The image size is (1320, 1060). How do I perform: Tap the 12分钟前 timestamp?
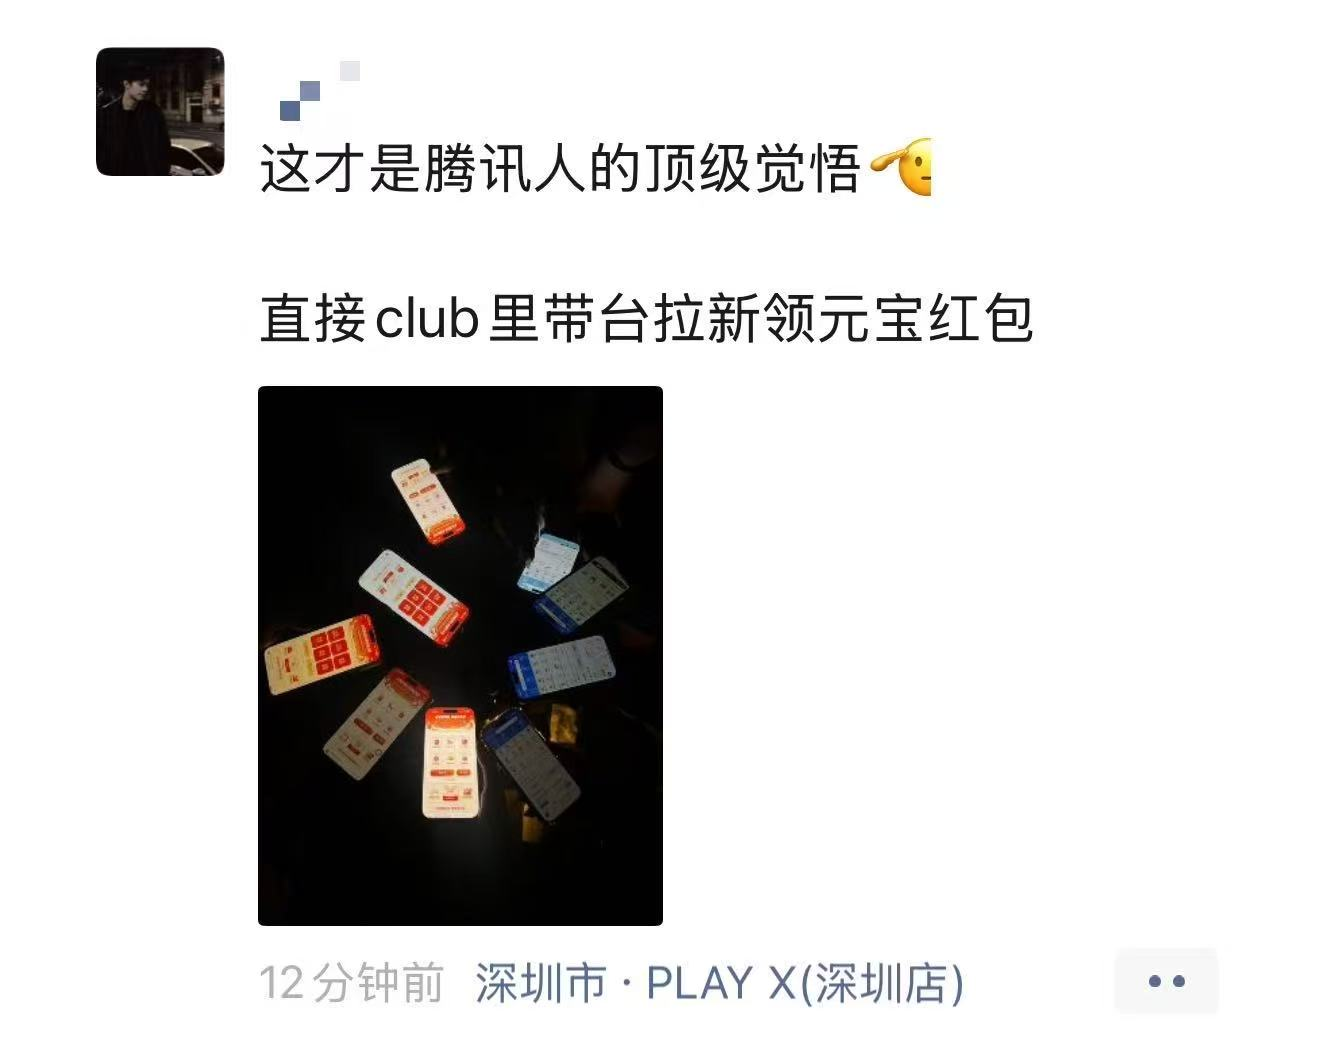351,983
